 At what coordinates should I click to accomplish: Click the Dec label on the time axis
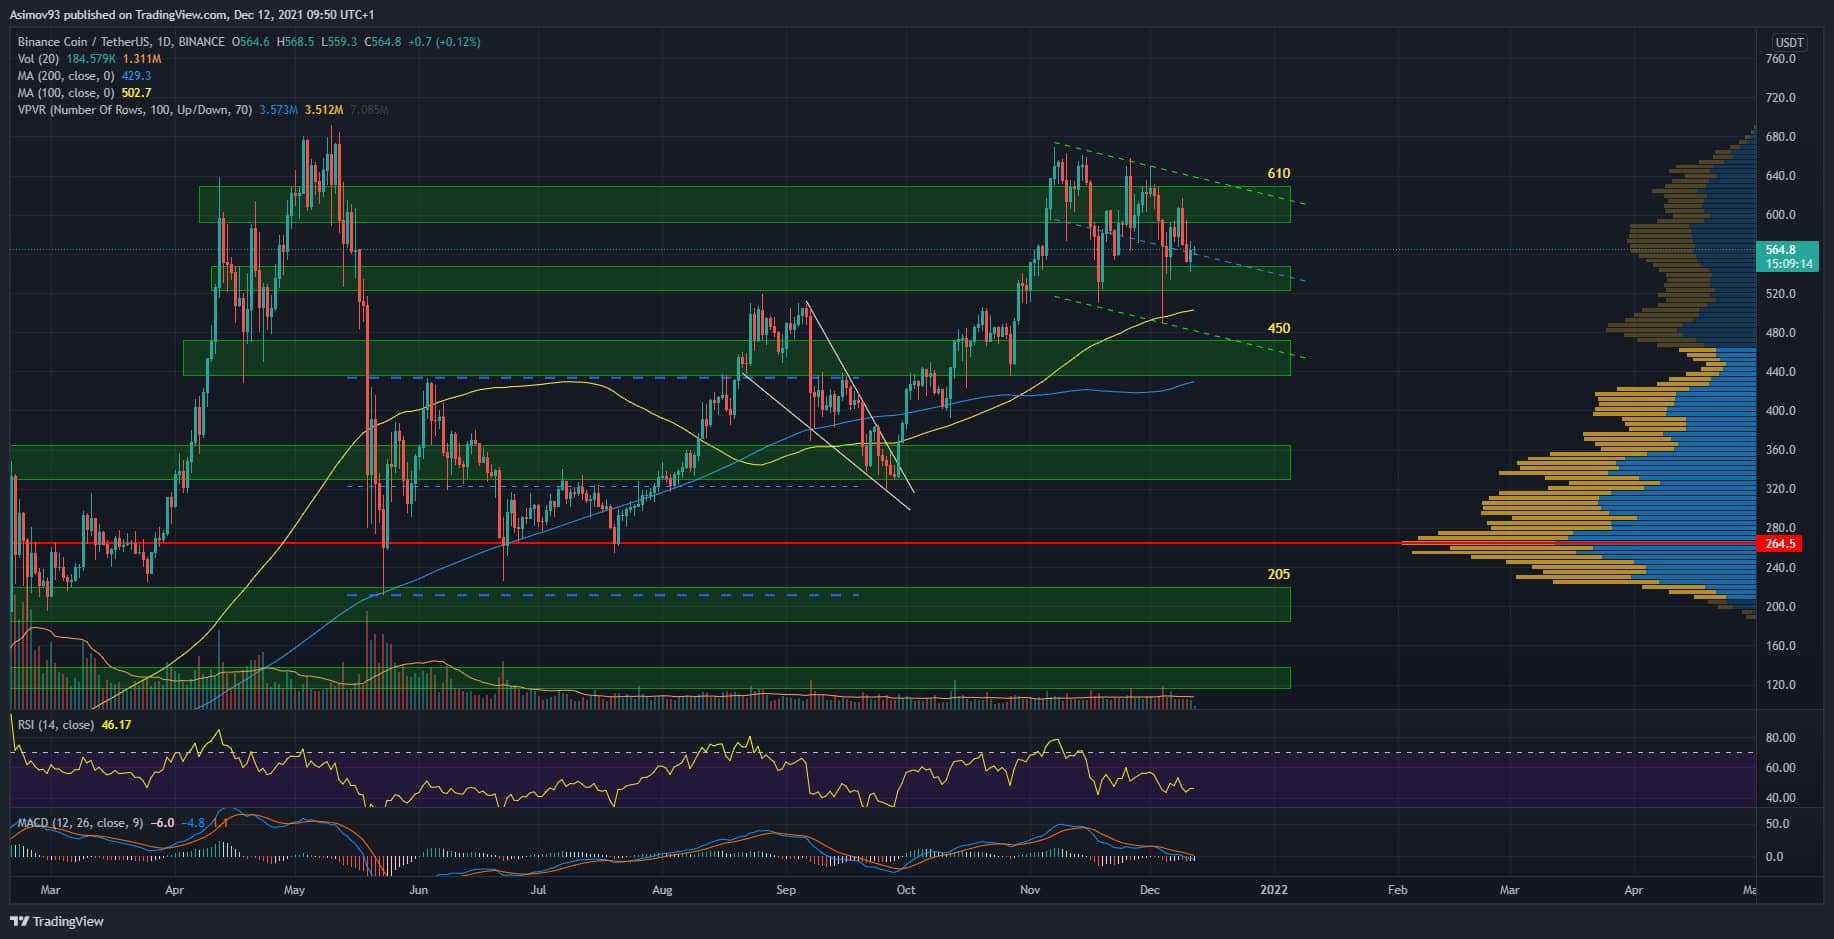pyautogui.click(x=1150, y=890)
